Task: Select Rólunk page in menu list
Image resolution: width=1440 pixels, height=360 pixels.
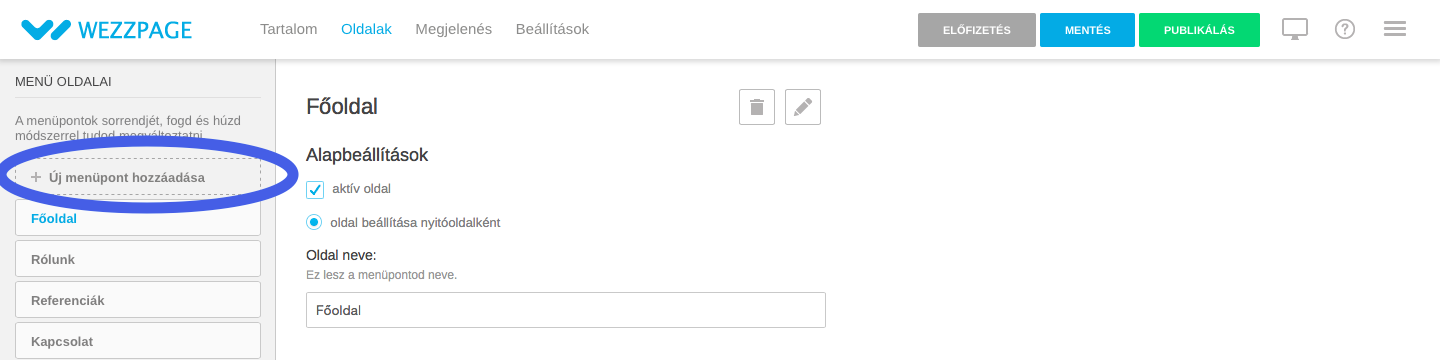Action: 138,259
